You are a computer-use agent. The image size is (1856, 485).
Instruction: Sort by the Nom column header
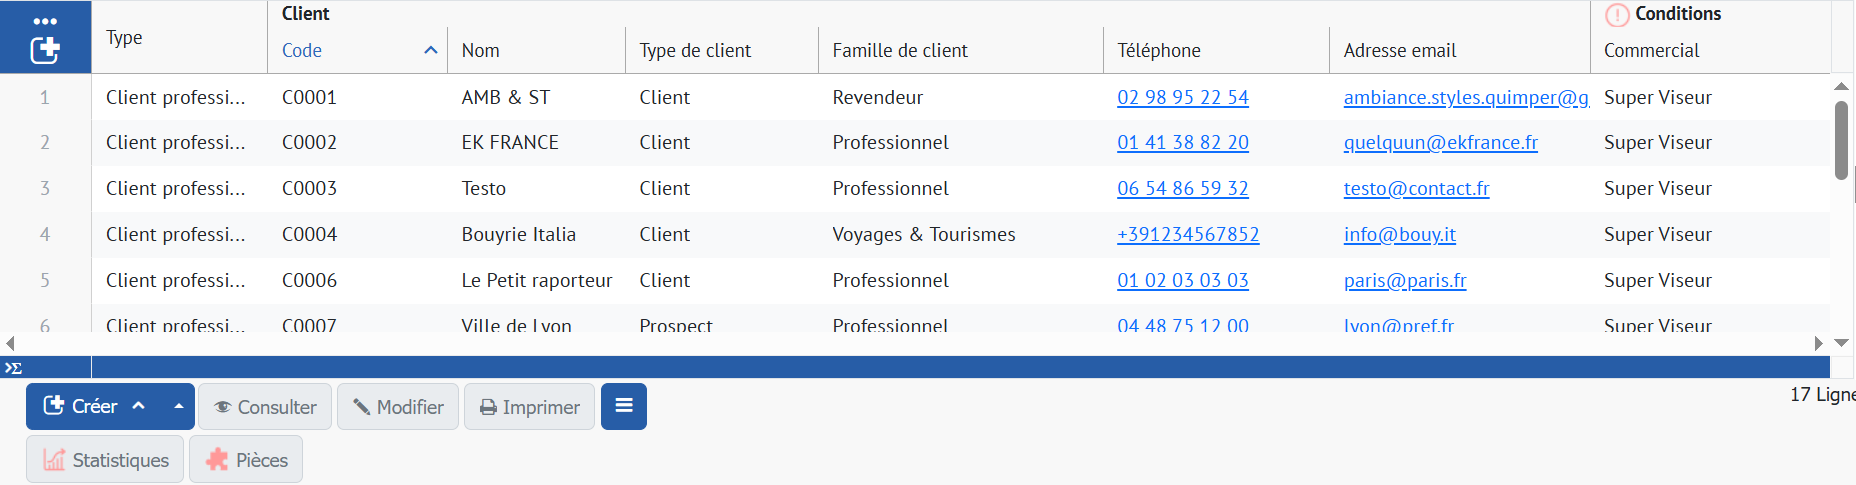point(481,50)
